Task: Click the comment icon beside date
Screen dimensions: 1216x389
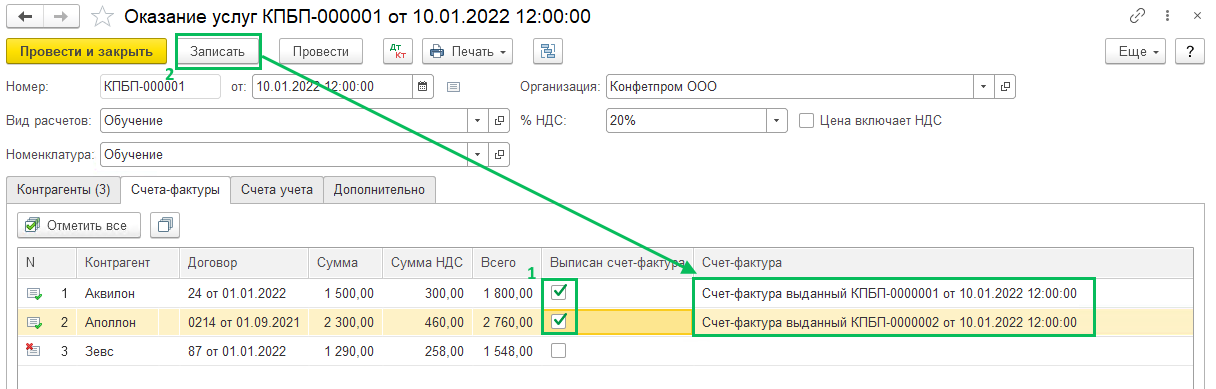Action: click(453, 87)
